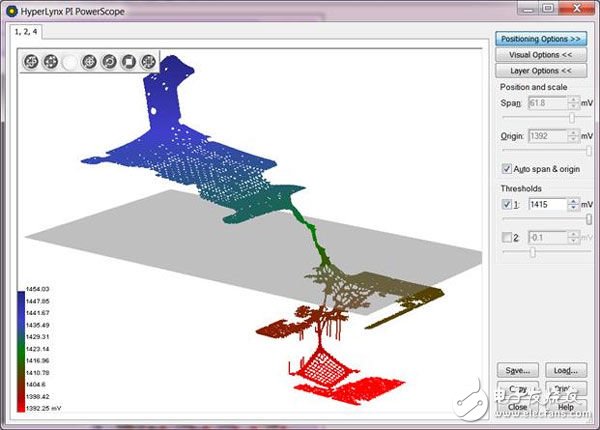Click the Threshold 1 value field showing 1415
The width and height of the screenshot is (600, 430).
[545, 204]
